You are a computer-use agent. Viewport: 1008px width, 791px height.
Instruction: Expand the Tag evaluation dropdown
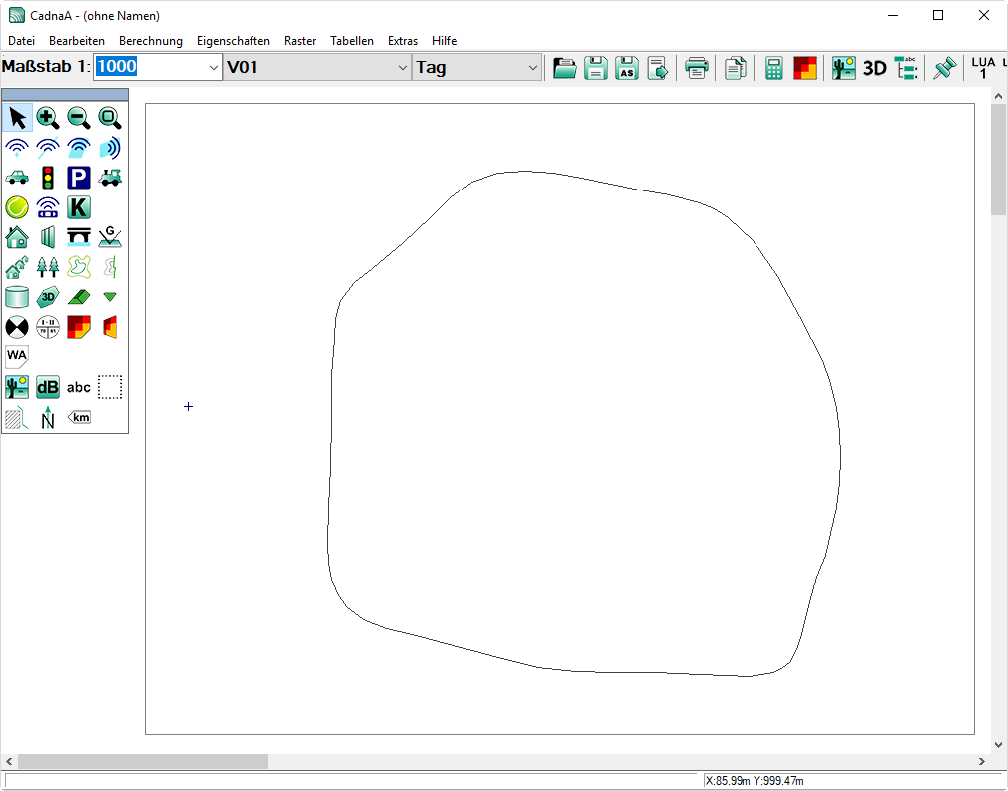pos(532,68)
